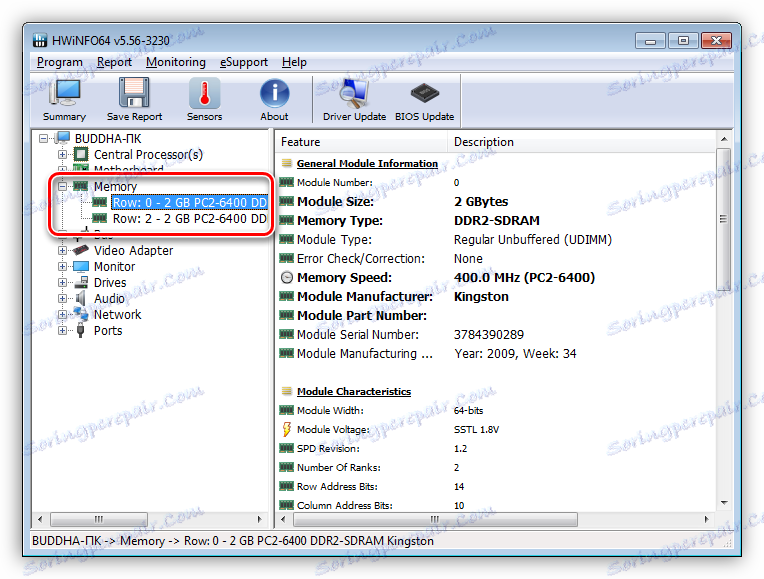Click the Module Serial Number value 3784390289
764x579 pixels.
point(489,334)
